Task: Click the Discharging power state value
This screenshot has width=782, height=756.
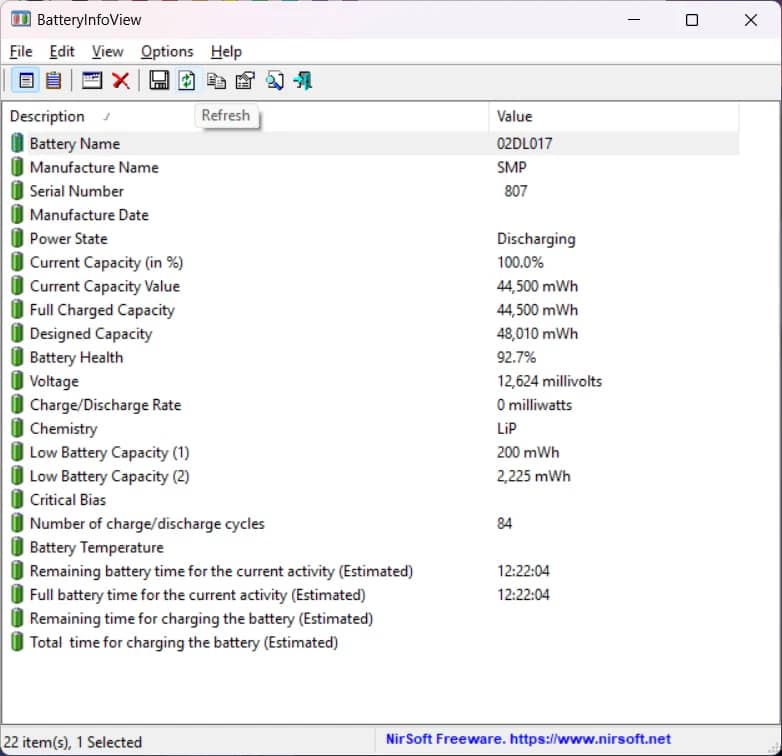Action: (x=536, y=239)
